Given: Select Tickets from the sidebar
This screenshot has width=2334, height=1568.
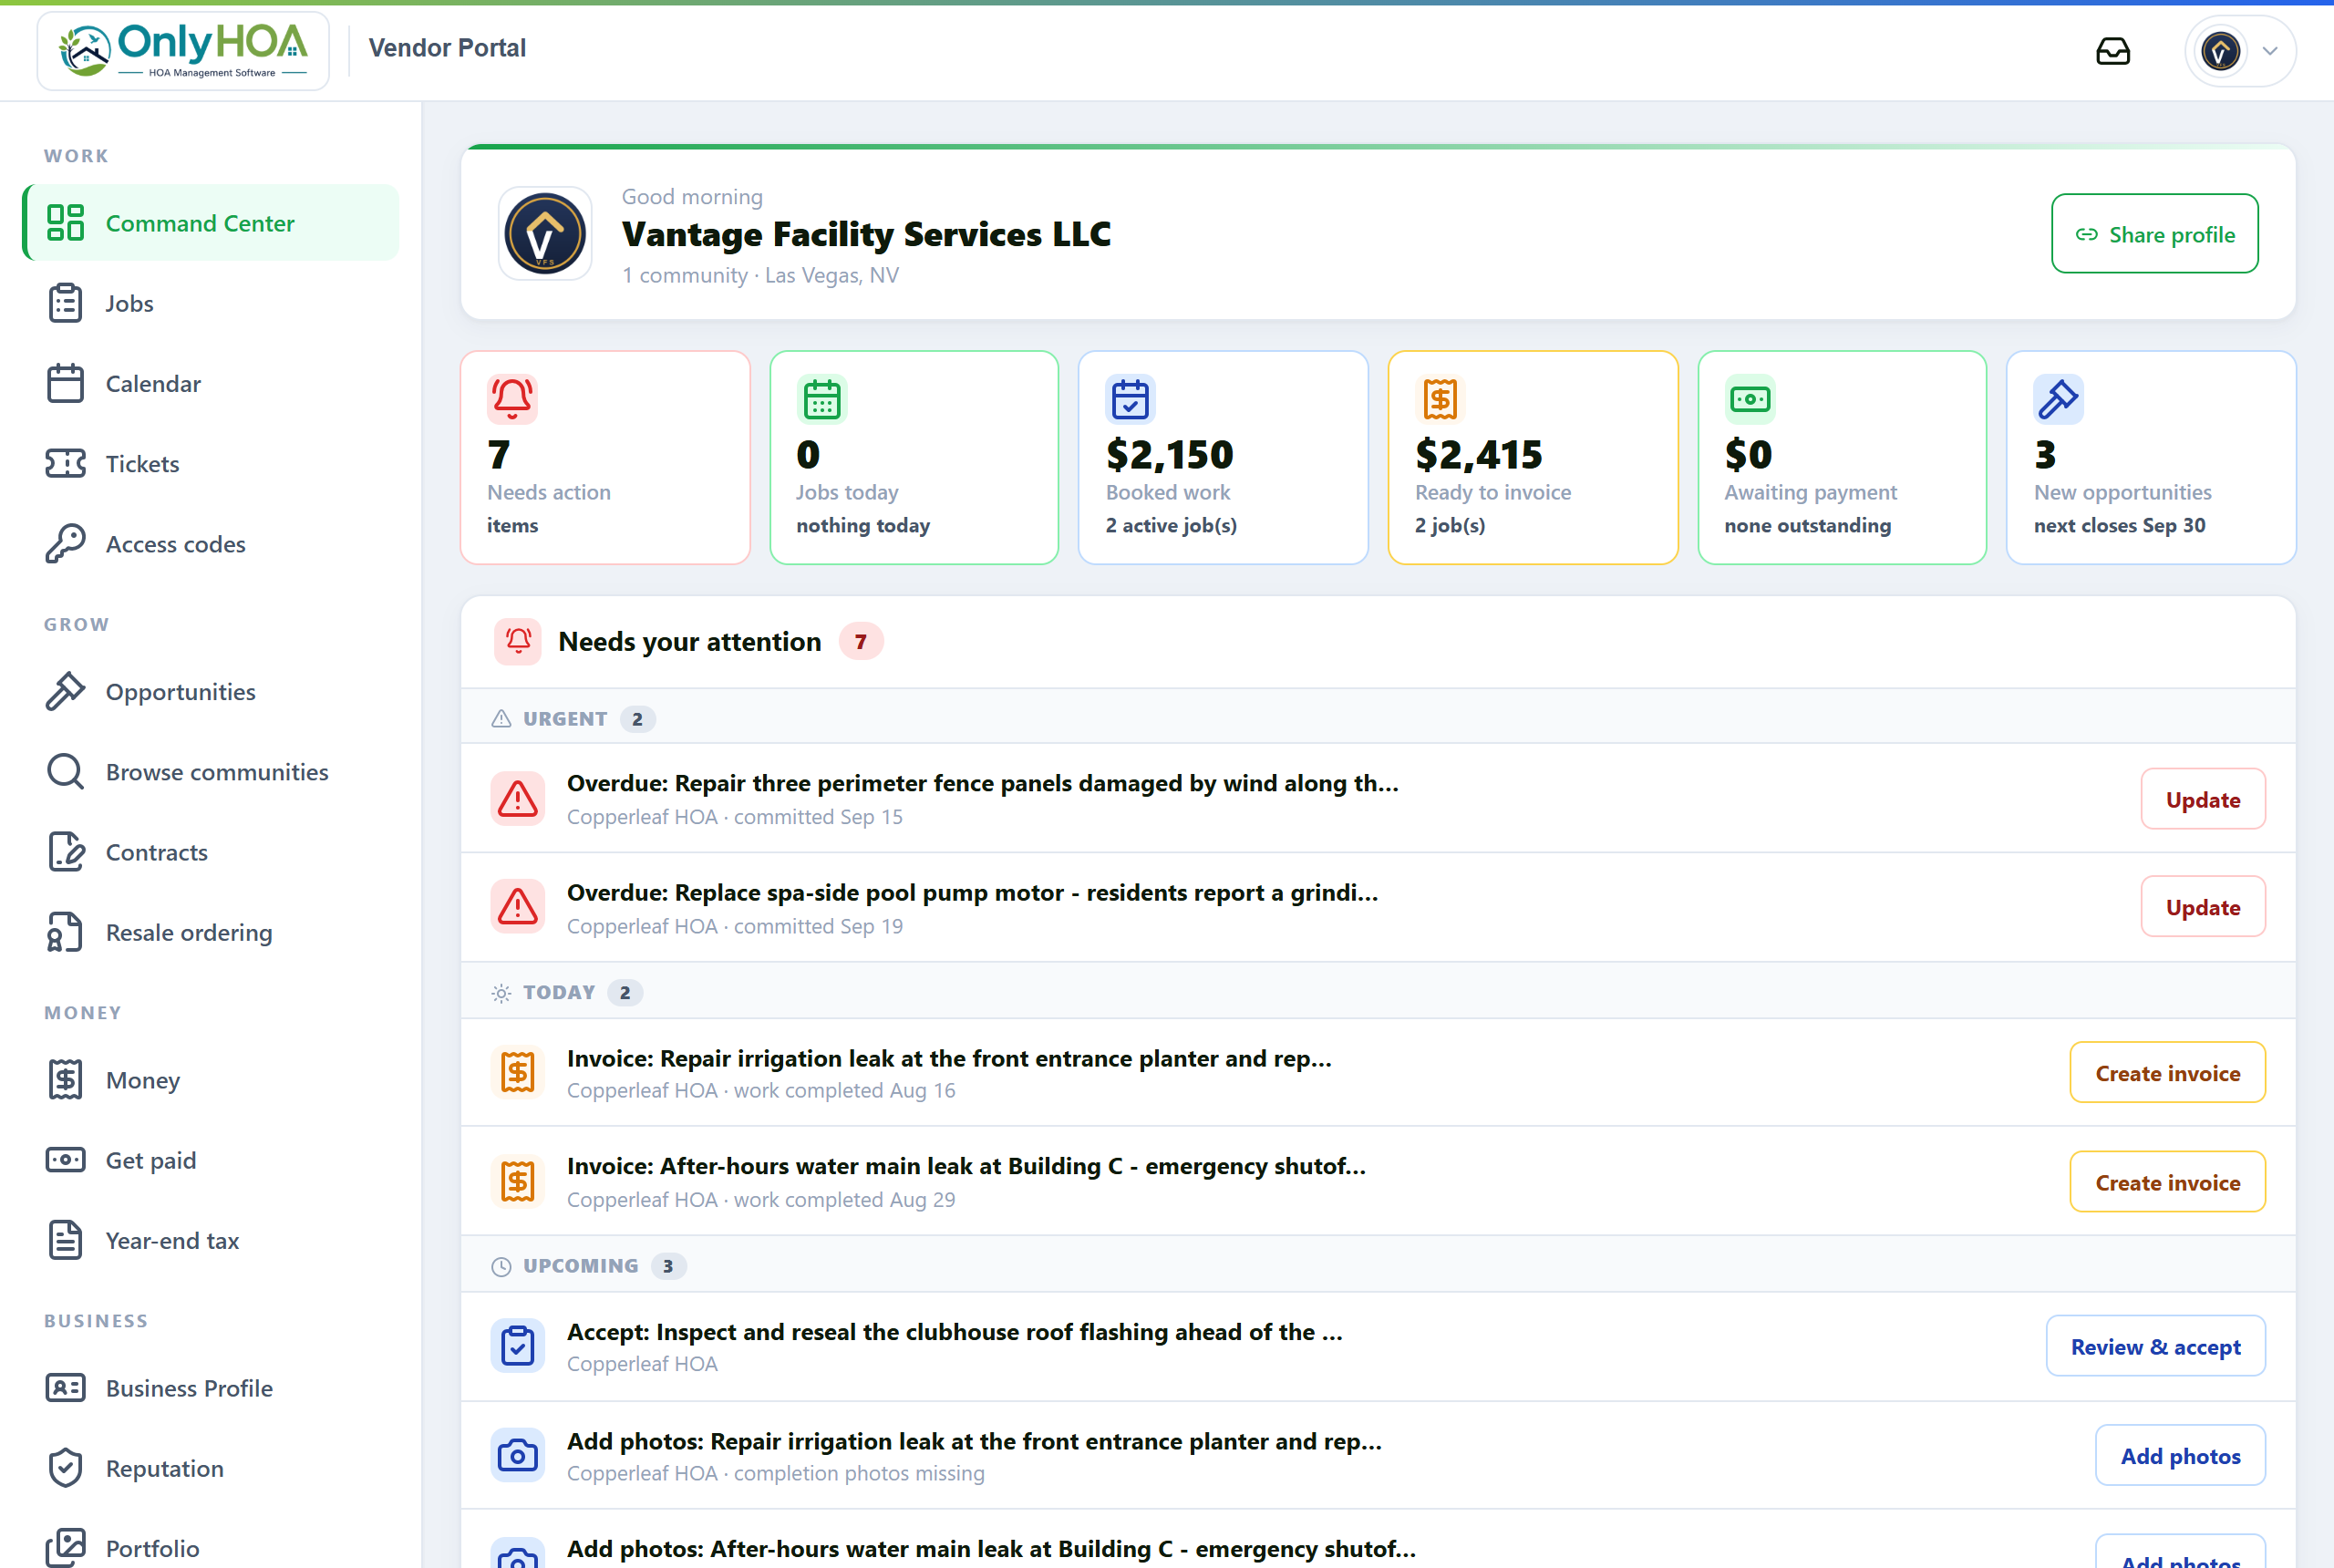Looking at the screenshot, I should (x=212, y=463).
